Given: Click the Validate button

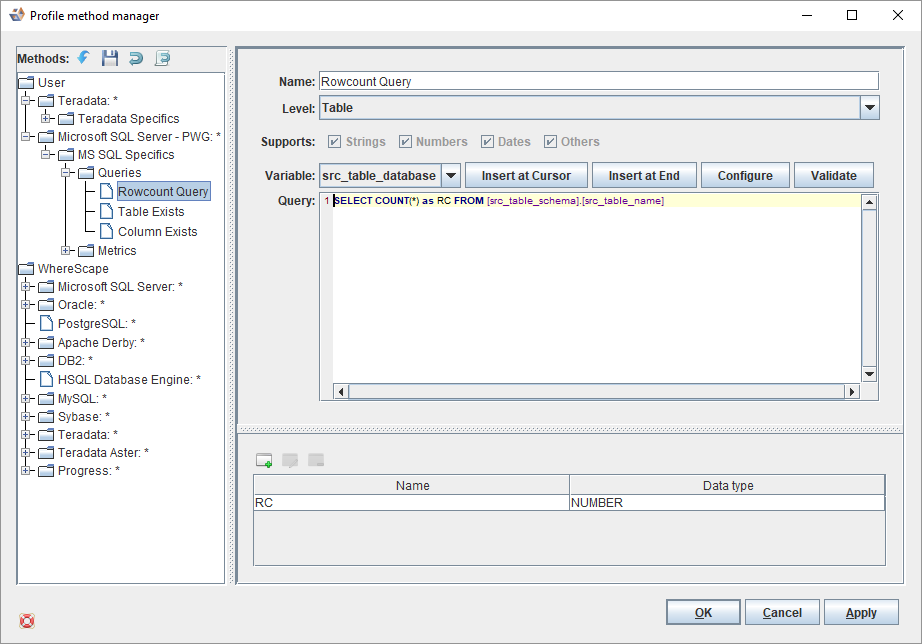Looking at the screenshot, I should point(833,176).
